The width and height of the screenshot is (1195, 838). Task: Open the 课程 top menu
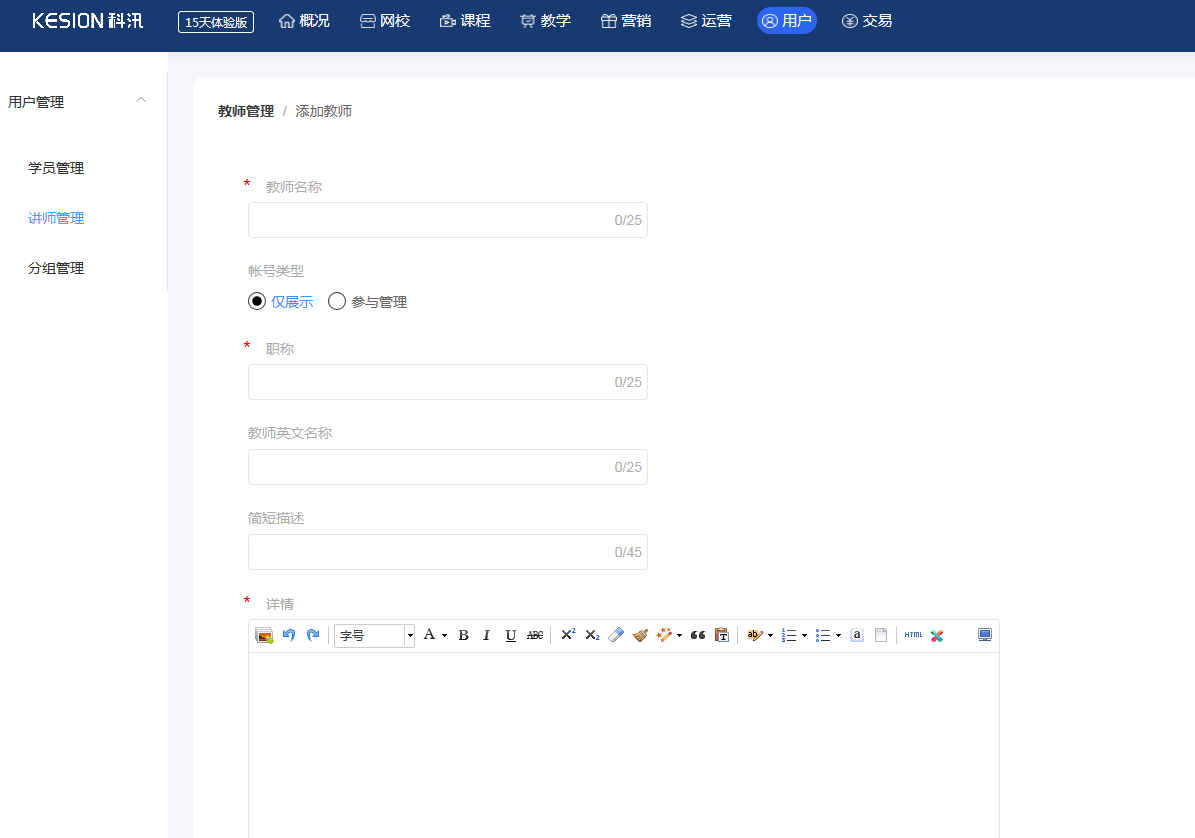click(465, 20)
